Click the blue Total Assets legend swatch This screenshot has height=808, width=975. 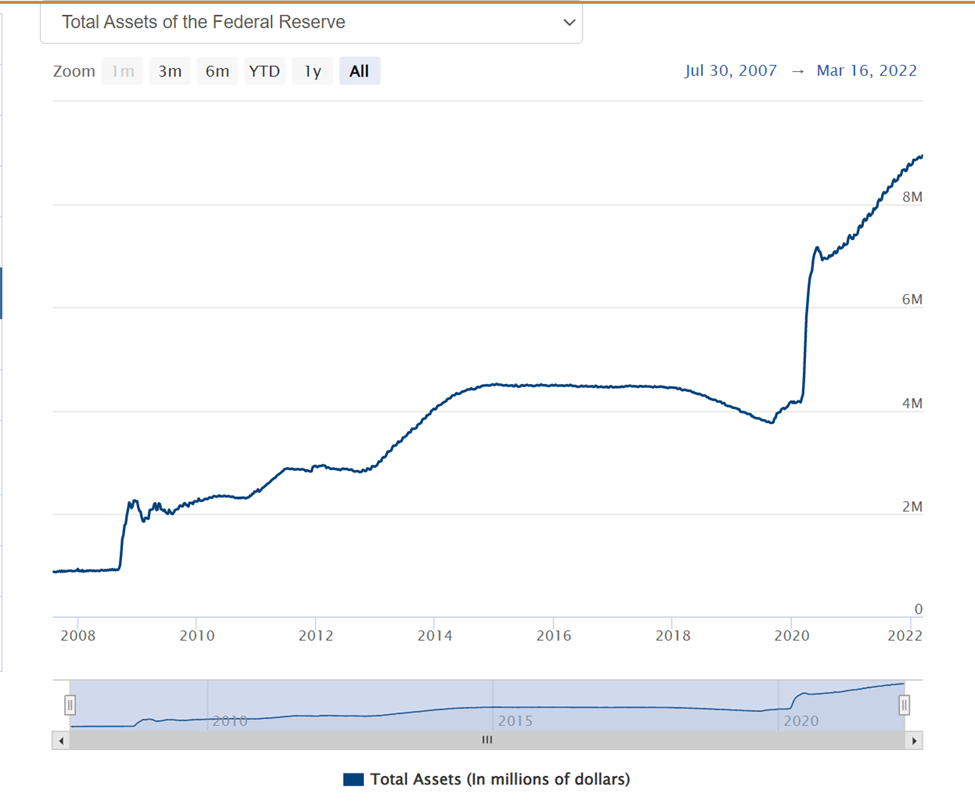pos(352,779)
